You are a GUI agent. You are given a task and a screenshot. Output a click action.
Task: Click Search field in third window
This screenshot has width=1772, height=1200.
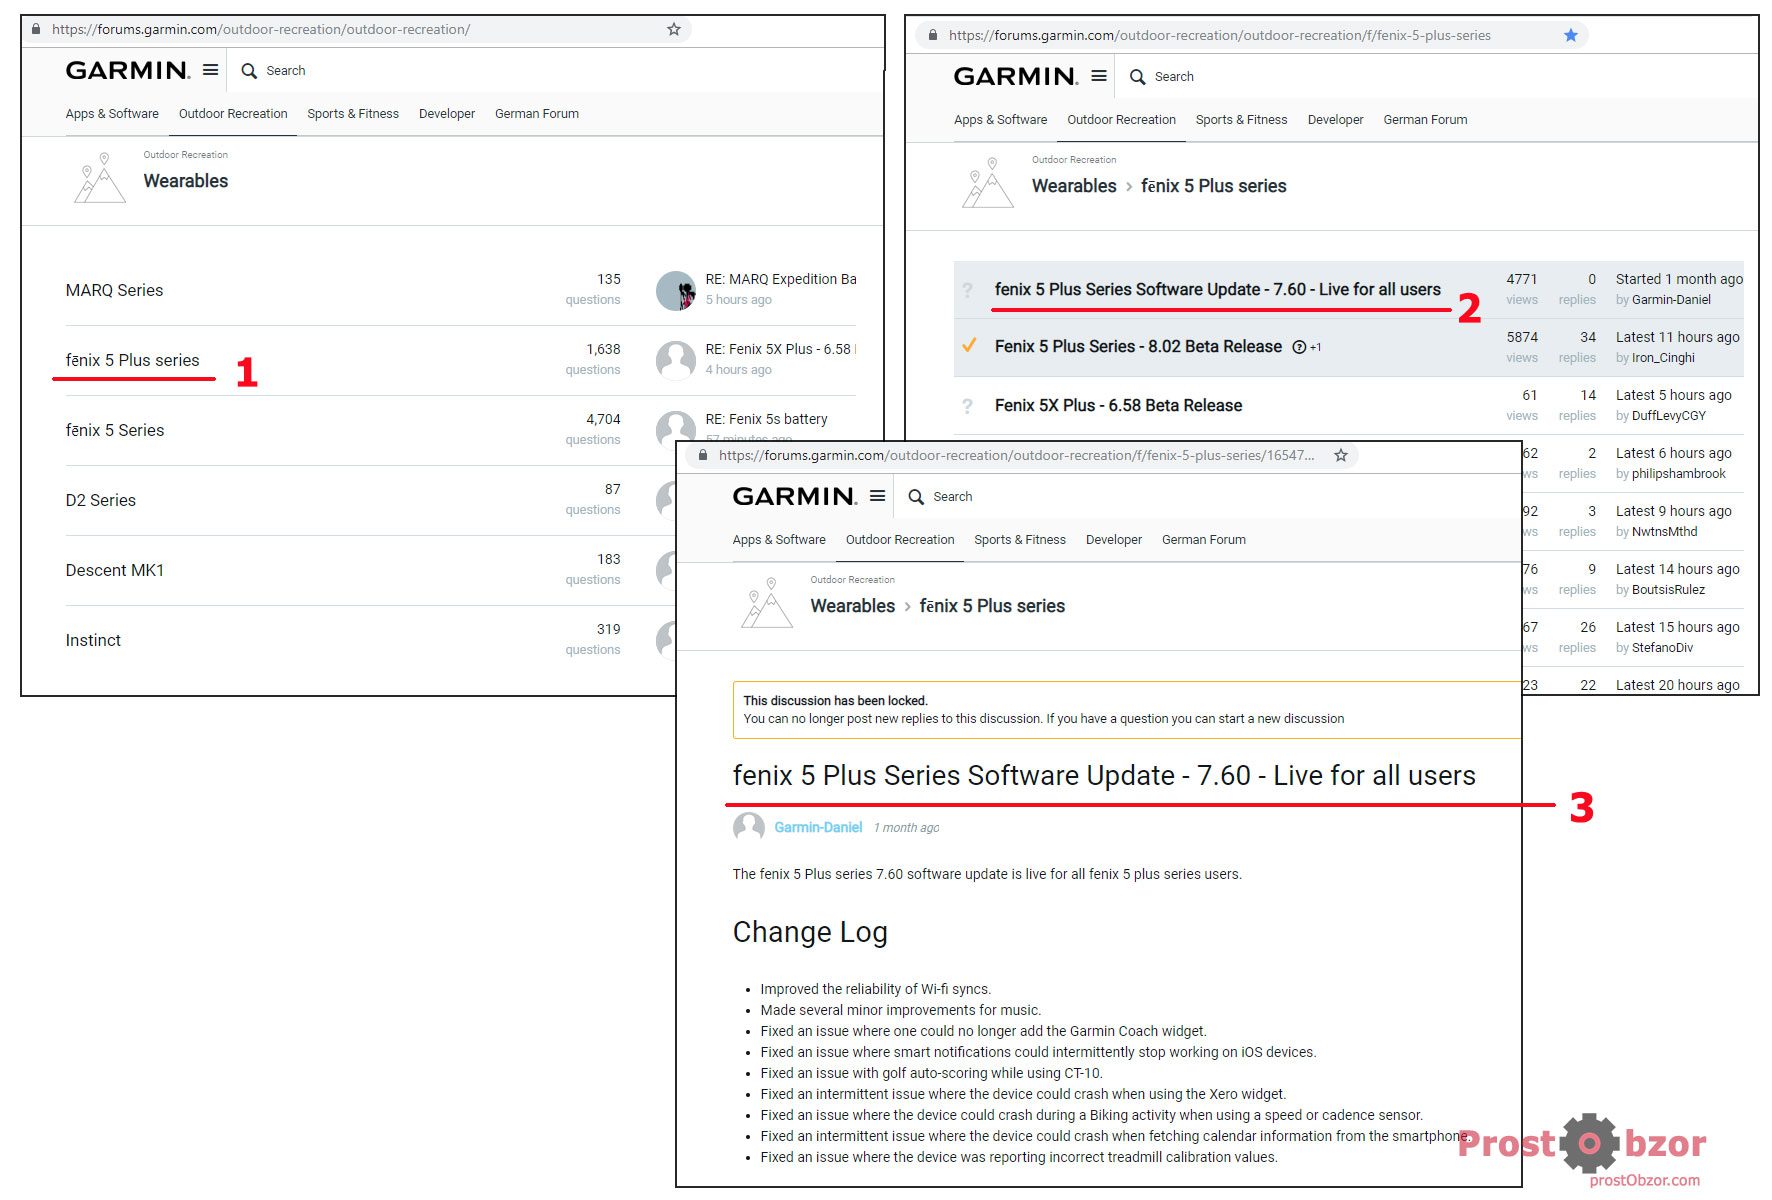[x=952, y=497]
